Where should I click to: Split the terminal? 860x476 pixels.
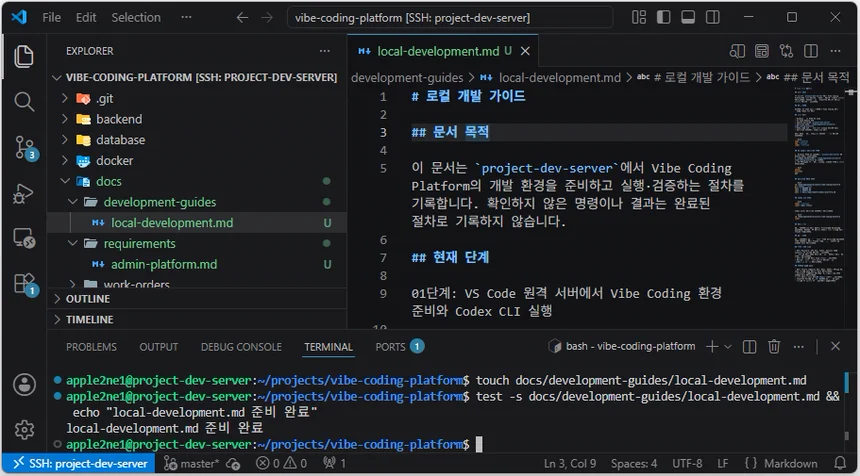(749, 347)
